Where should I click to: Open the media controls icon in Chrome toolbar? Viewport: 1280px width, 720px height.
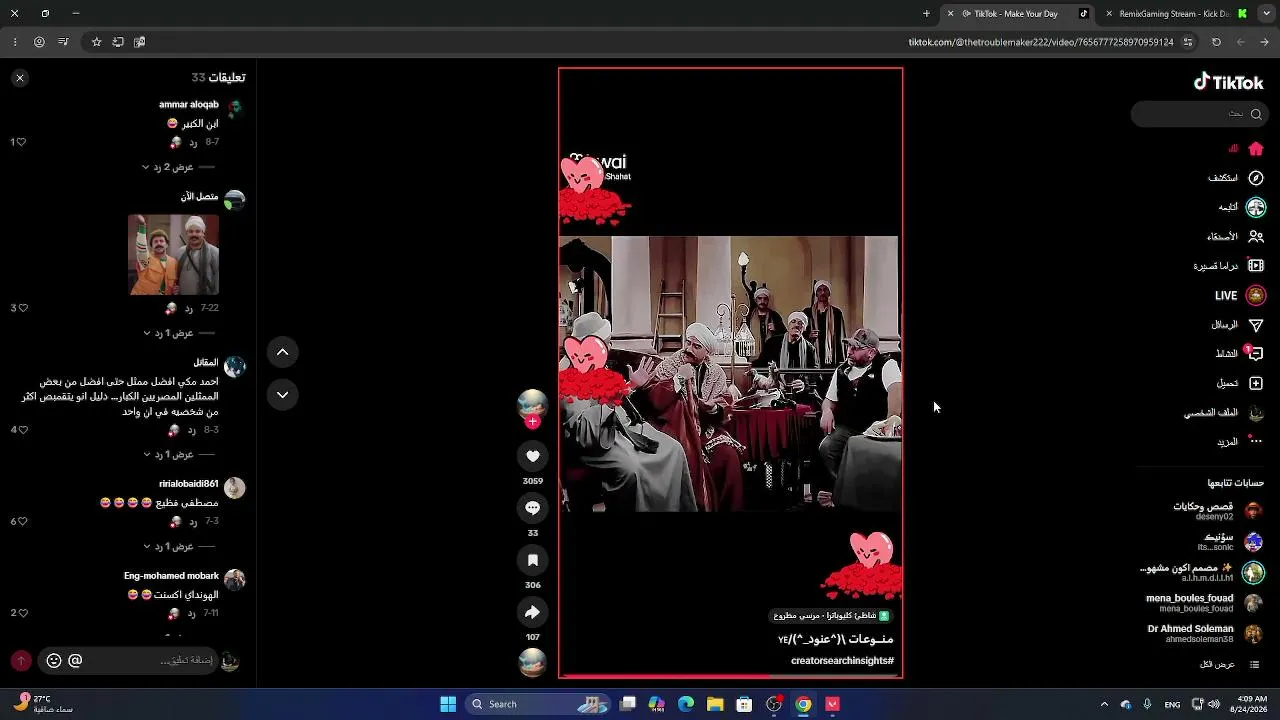click(63, 42)
